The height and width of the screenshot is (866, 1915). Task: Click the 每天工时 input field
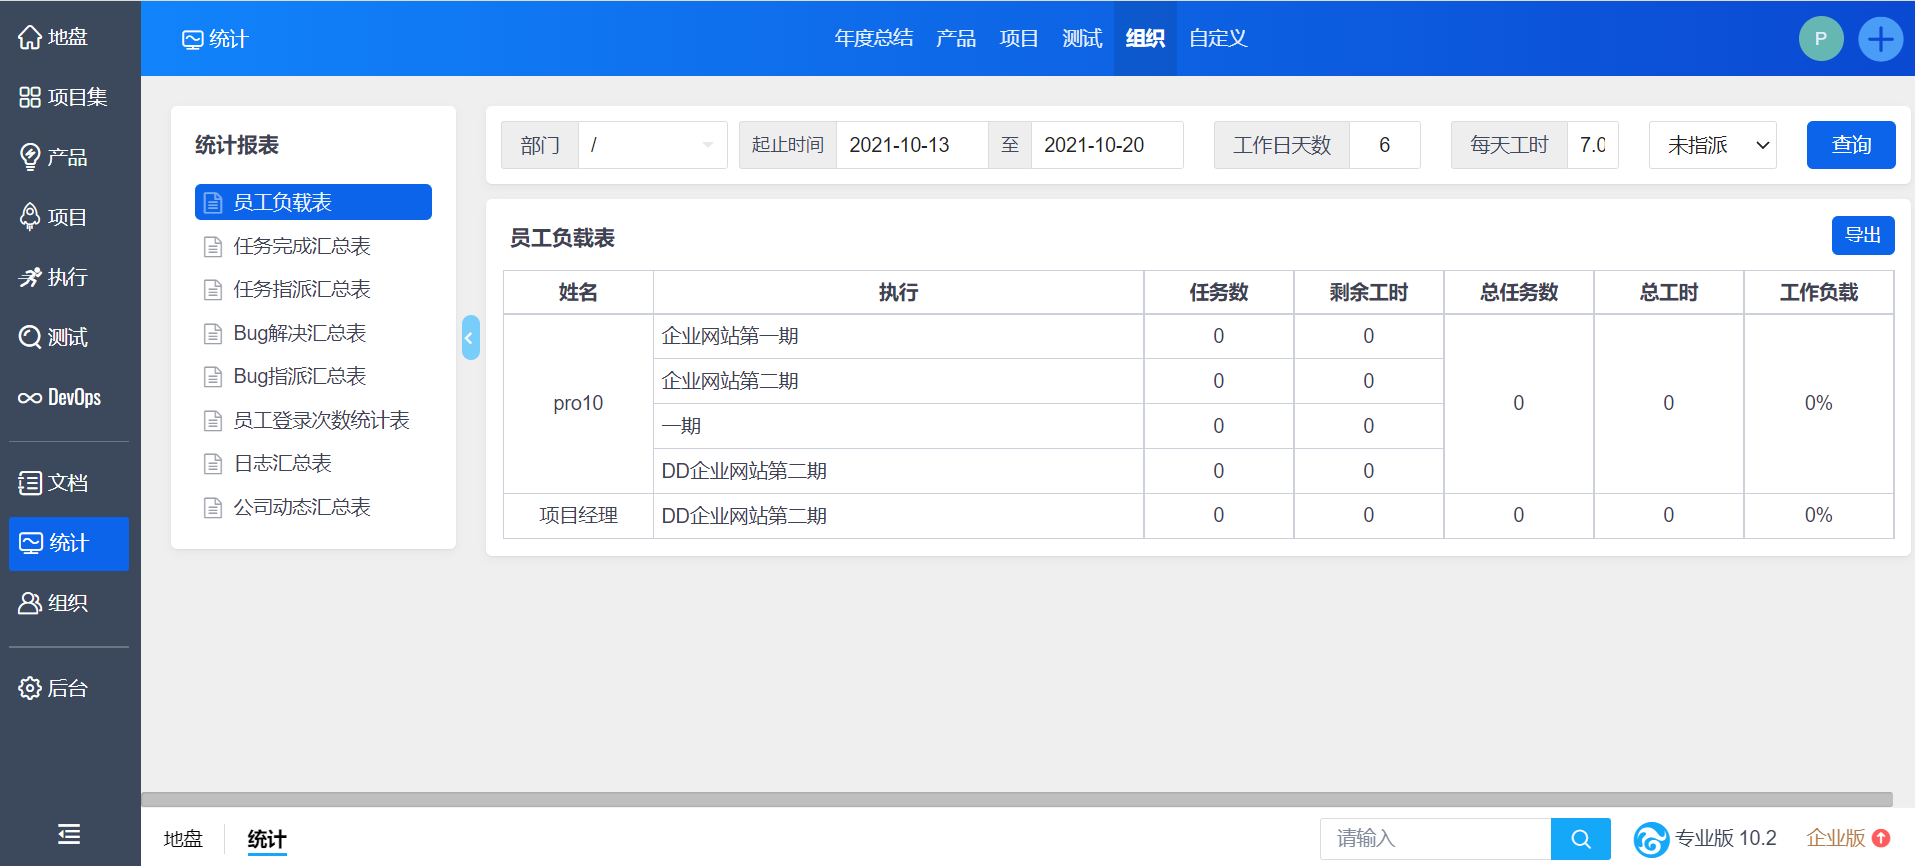(1593, 145)
